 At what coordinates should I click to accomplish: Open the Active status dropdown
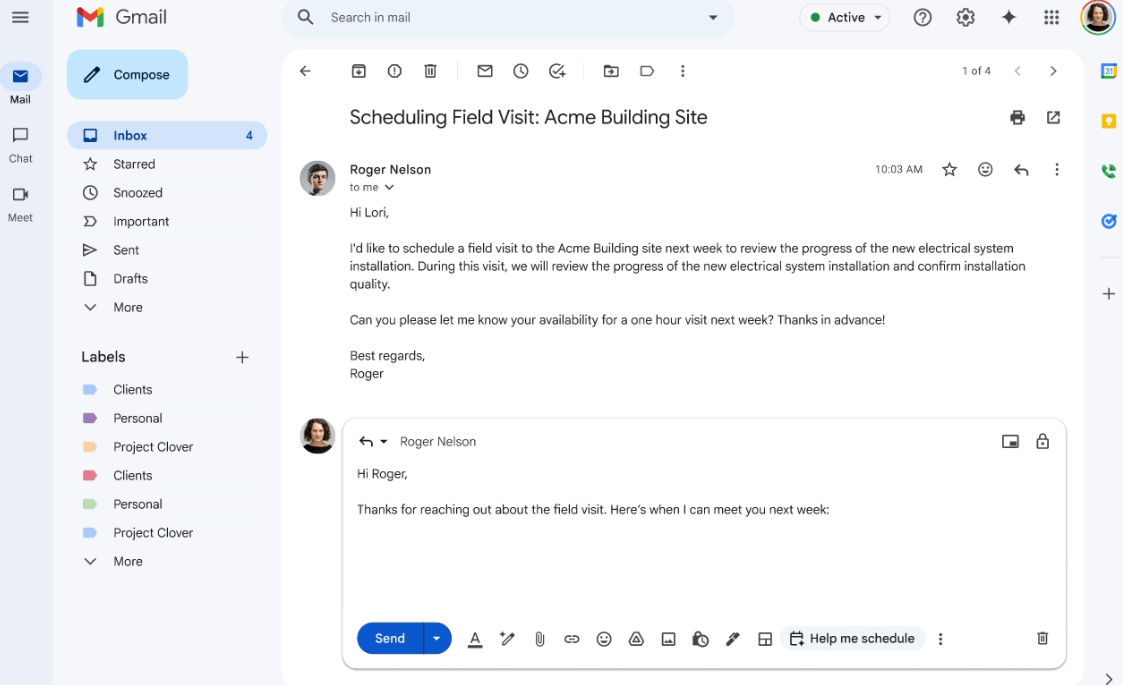(845, 18)
